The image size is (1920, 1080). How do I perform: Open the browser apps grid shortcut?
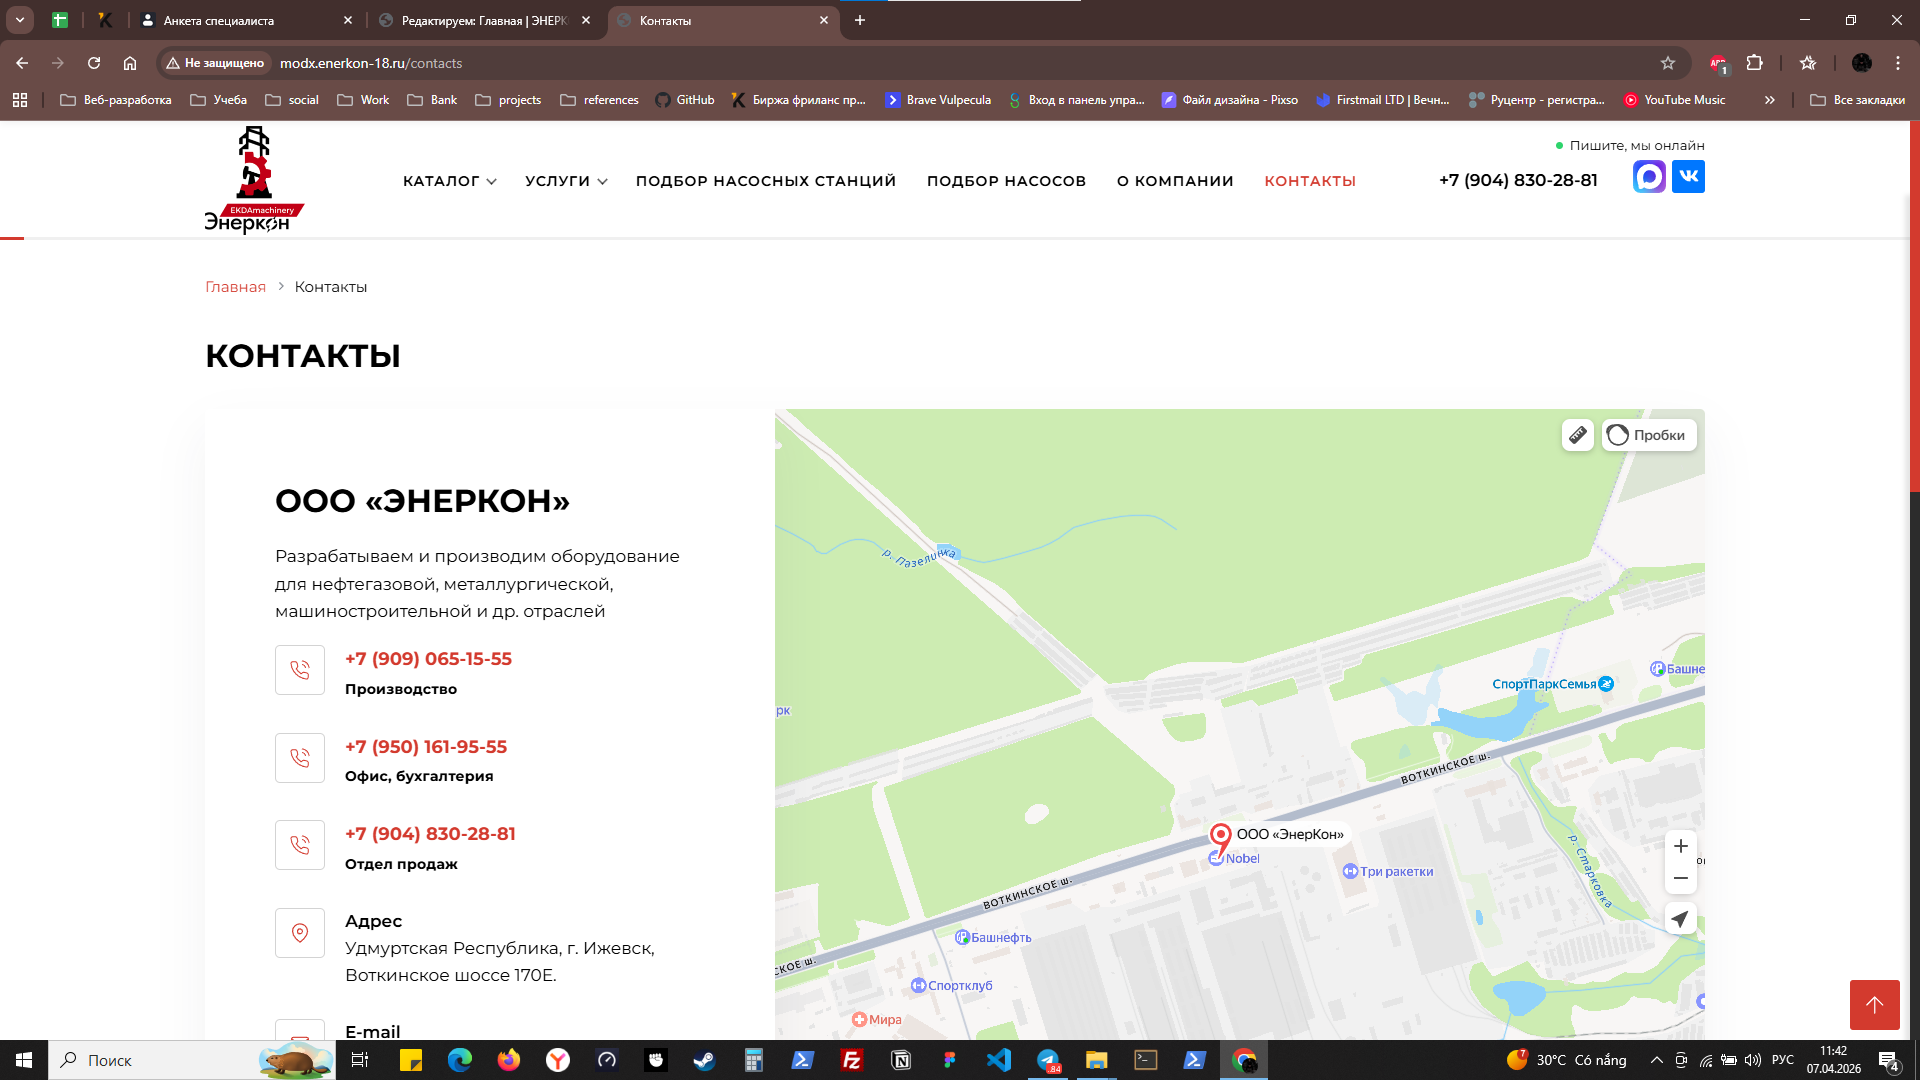[20, 100]
